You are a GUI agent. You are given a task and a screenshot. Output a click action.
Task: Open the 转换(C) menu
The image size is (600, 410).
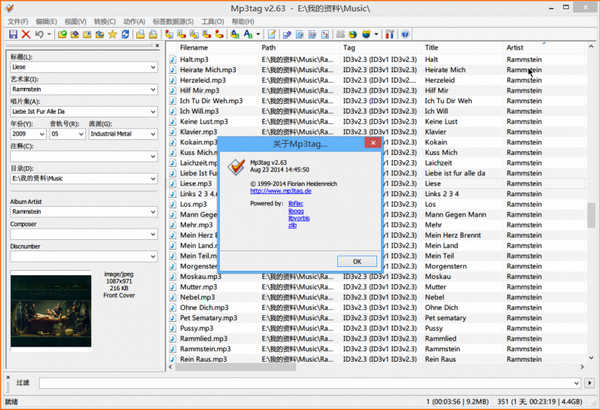(105, 21)
